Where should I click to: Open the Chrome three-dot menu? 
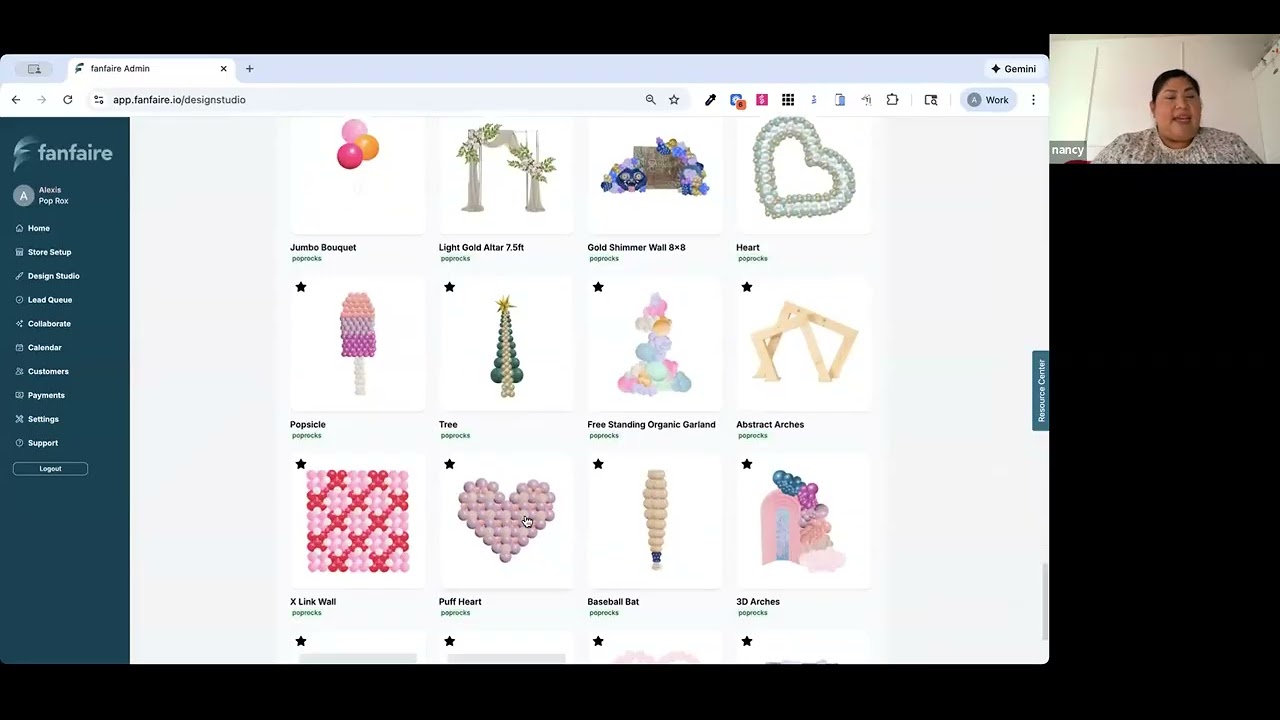1033,100
